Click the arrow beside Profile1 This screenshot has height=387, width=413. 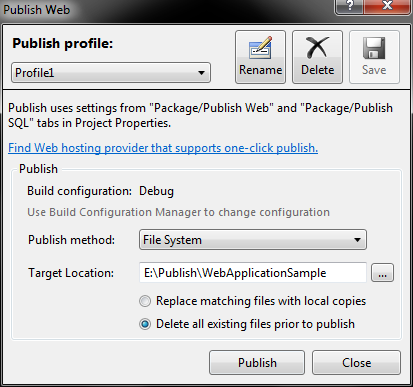pyautogui.click(x=201, y=72)
